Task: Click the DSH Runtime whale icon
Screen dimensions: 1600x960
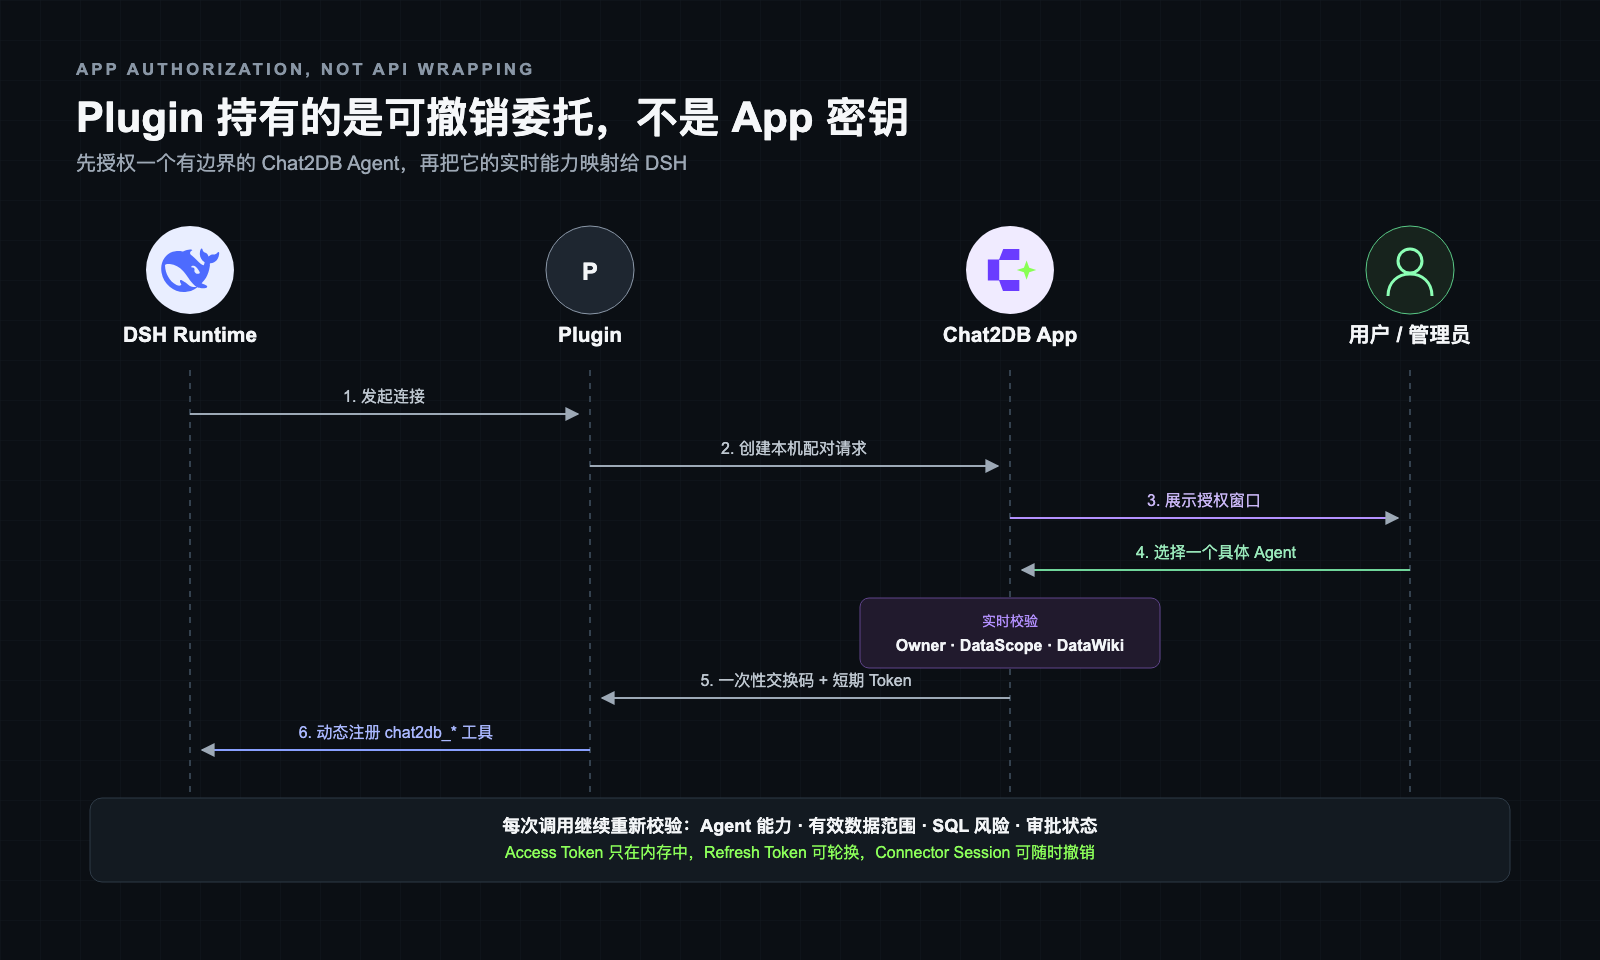Action: click(x=190, y=270)
